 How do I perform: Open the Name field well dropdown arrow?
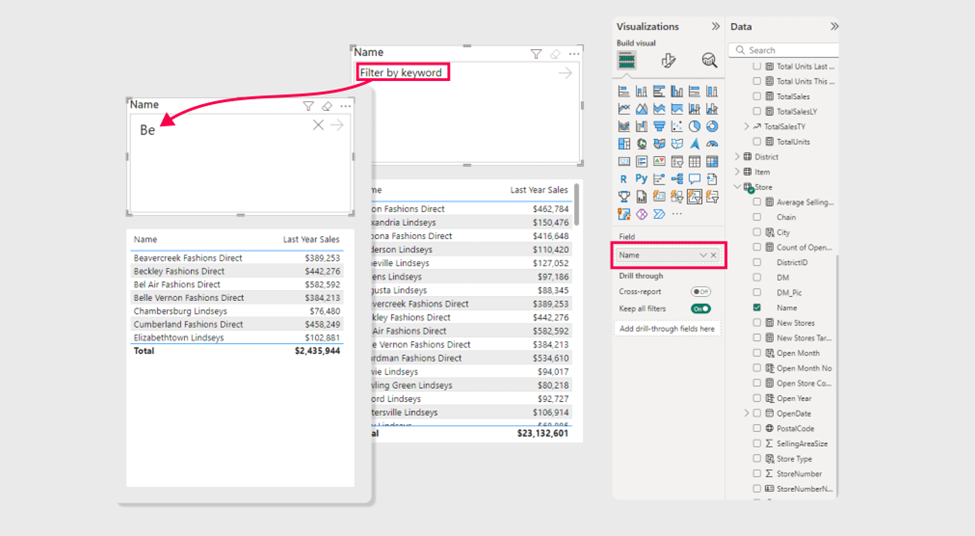point(702,256)
